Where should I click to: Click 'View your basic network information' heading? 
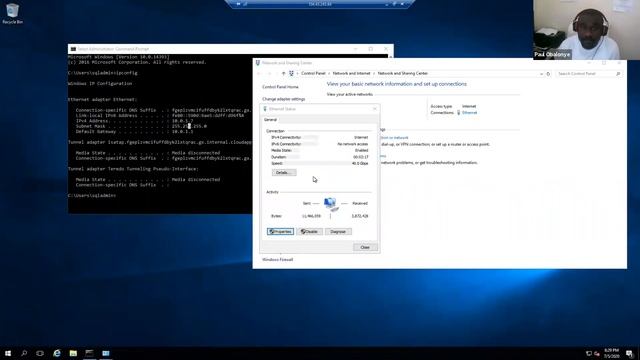coord(397,84)
